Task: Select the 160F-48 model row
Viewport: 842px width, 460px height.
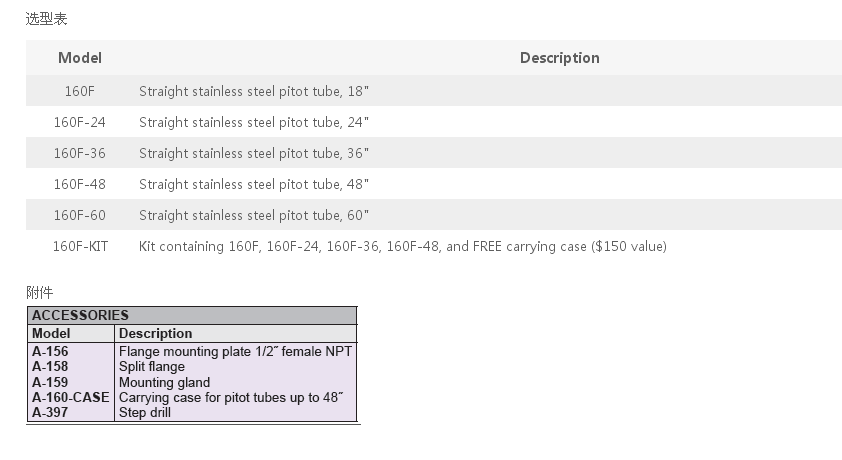Action: (x=434, y=184)
